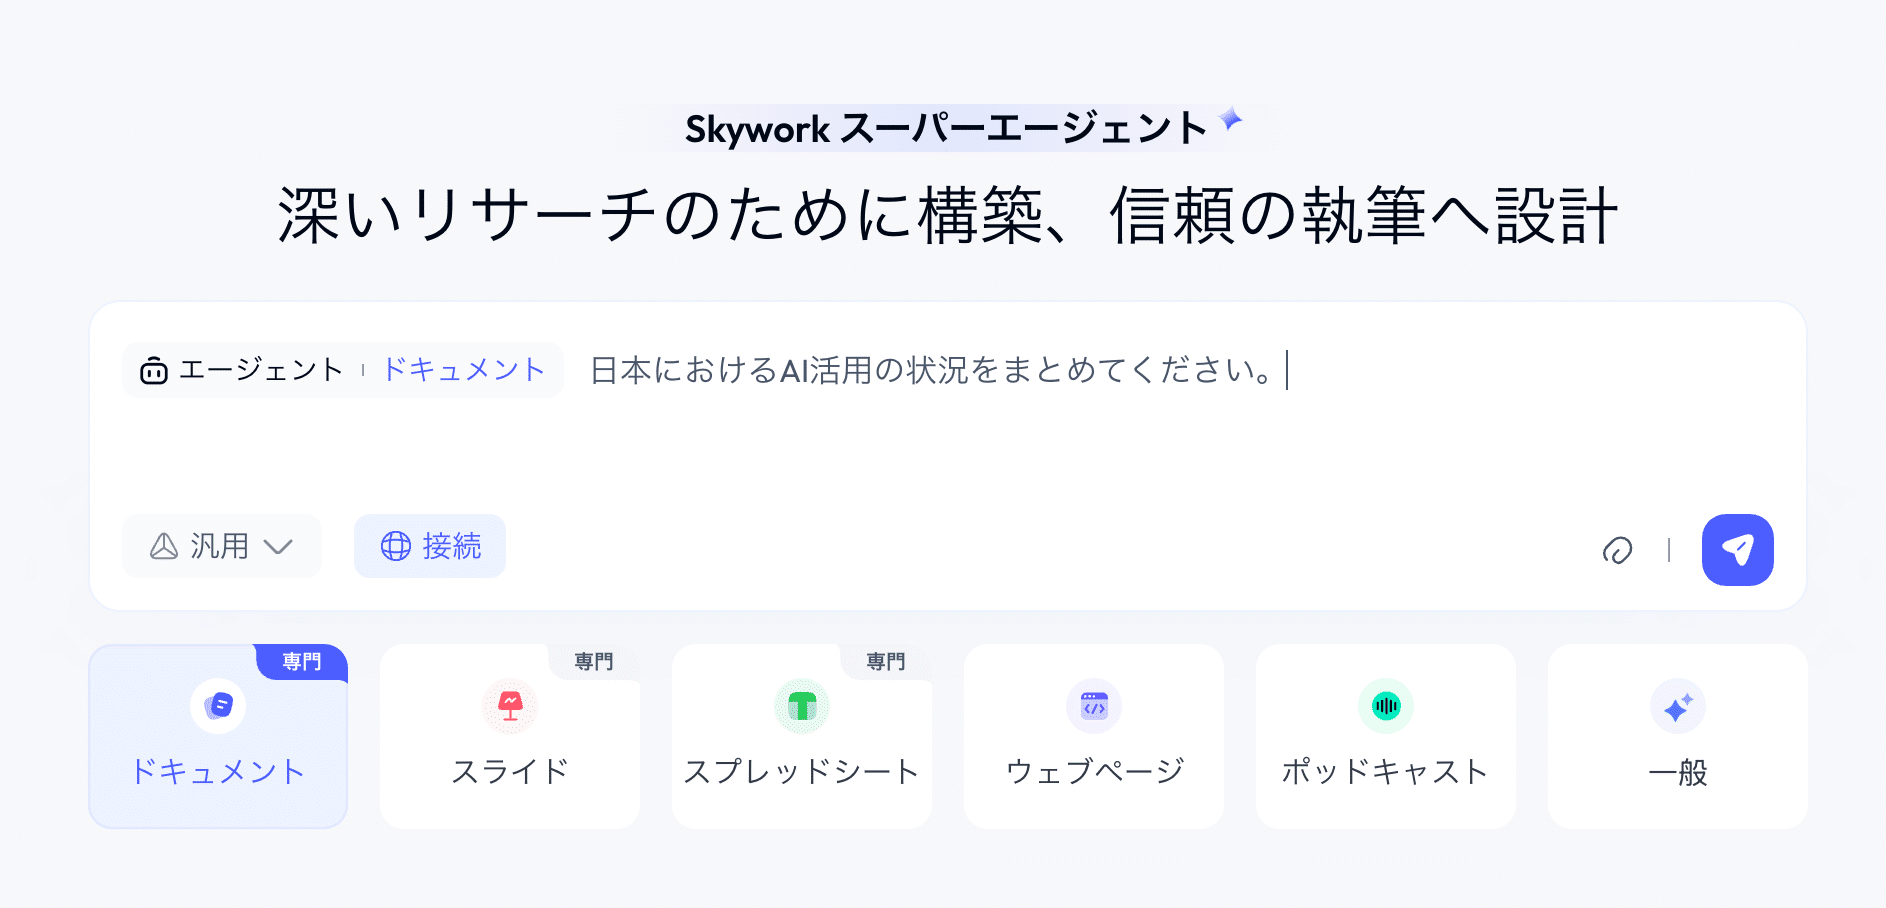1886x908 pixels.
Task: Click the attachment link icon
Action: pyautogui.click(x=1617, y=550)
